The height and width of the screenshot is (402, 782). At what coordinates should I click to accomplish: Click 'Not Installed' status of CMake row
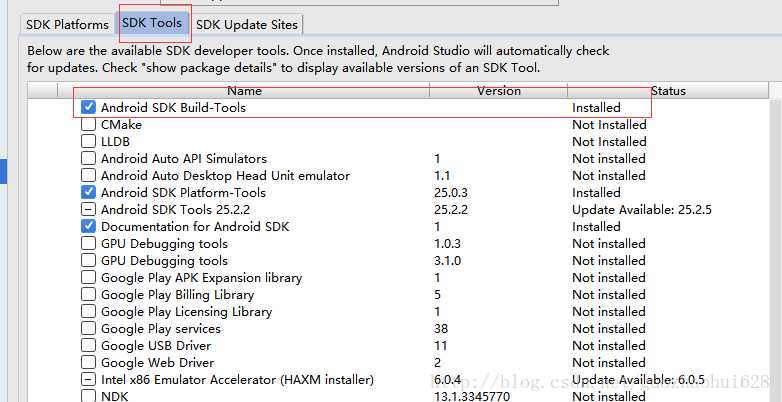tap(609, 125)
